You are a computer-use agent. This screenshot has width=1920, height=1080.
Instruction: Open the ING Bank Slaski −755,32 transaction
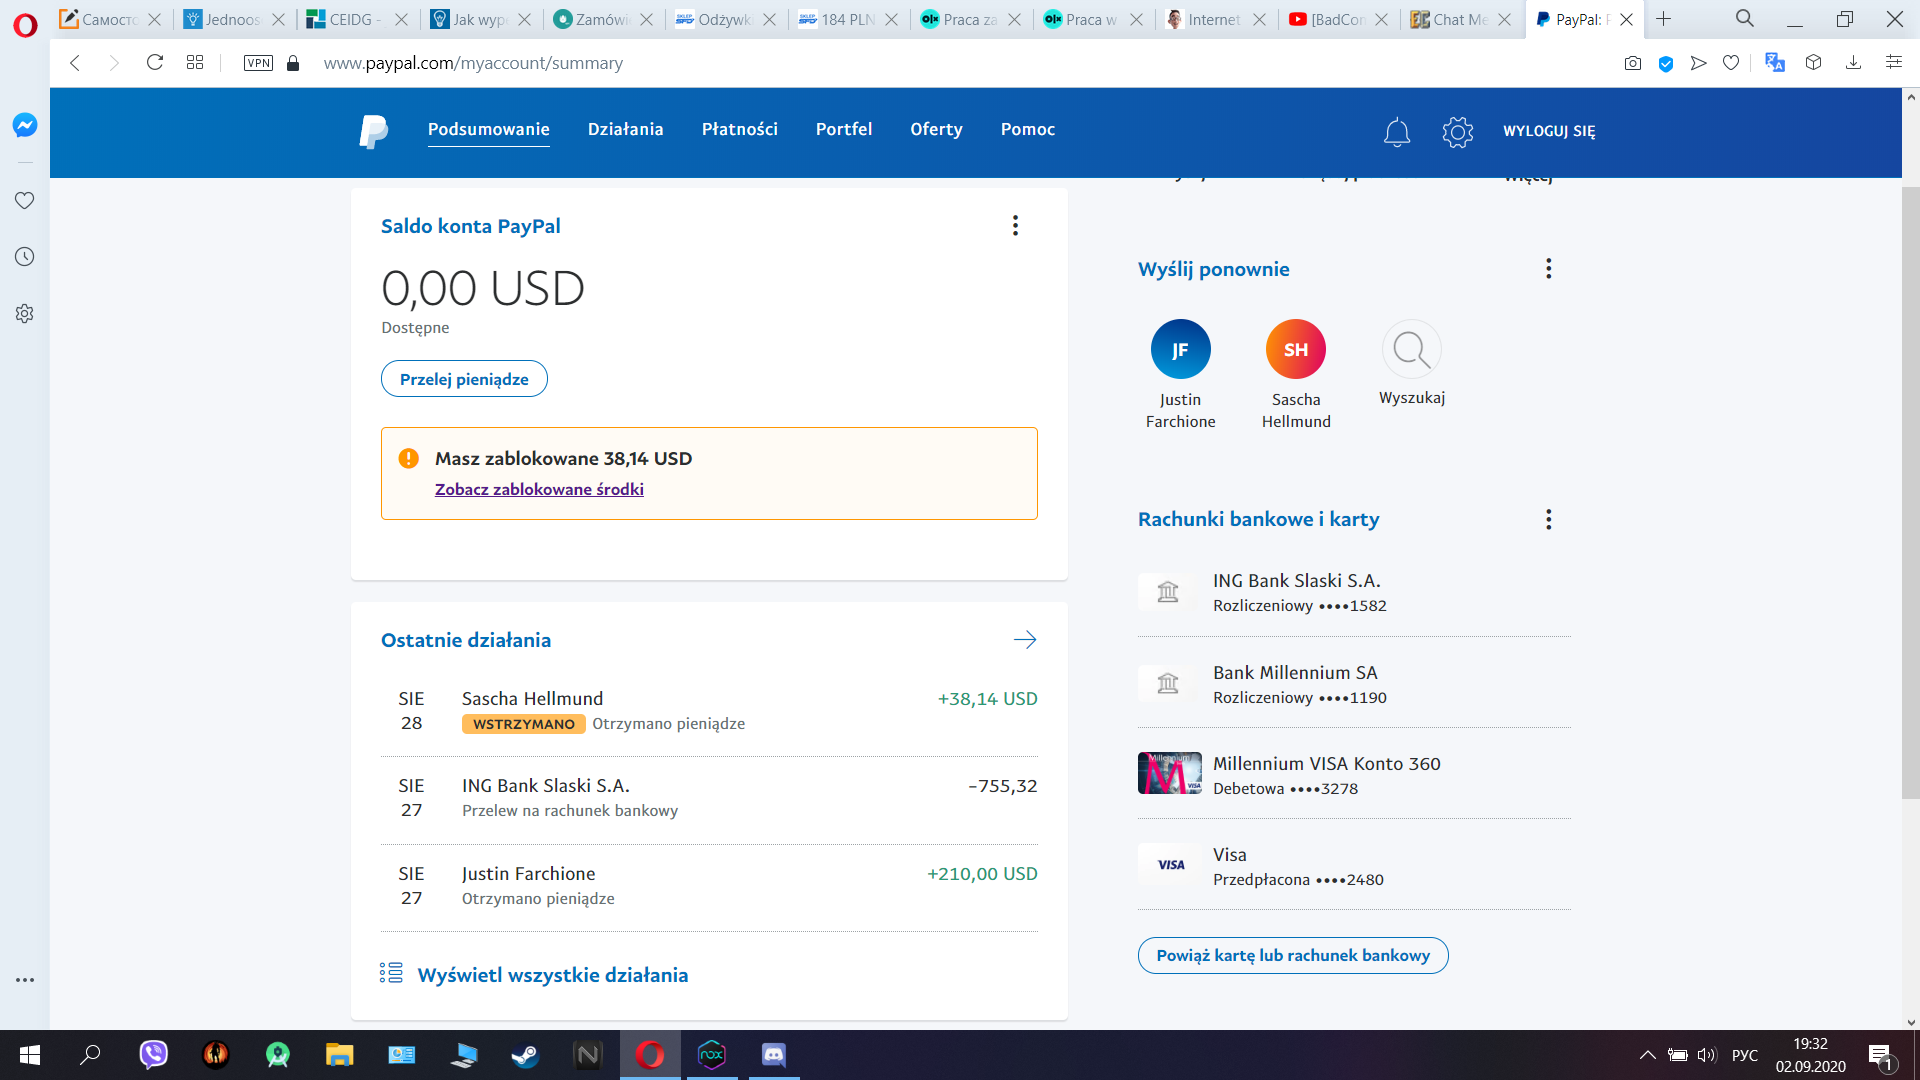coord(709,798)
